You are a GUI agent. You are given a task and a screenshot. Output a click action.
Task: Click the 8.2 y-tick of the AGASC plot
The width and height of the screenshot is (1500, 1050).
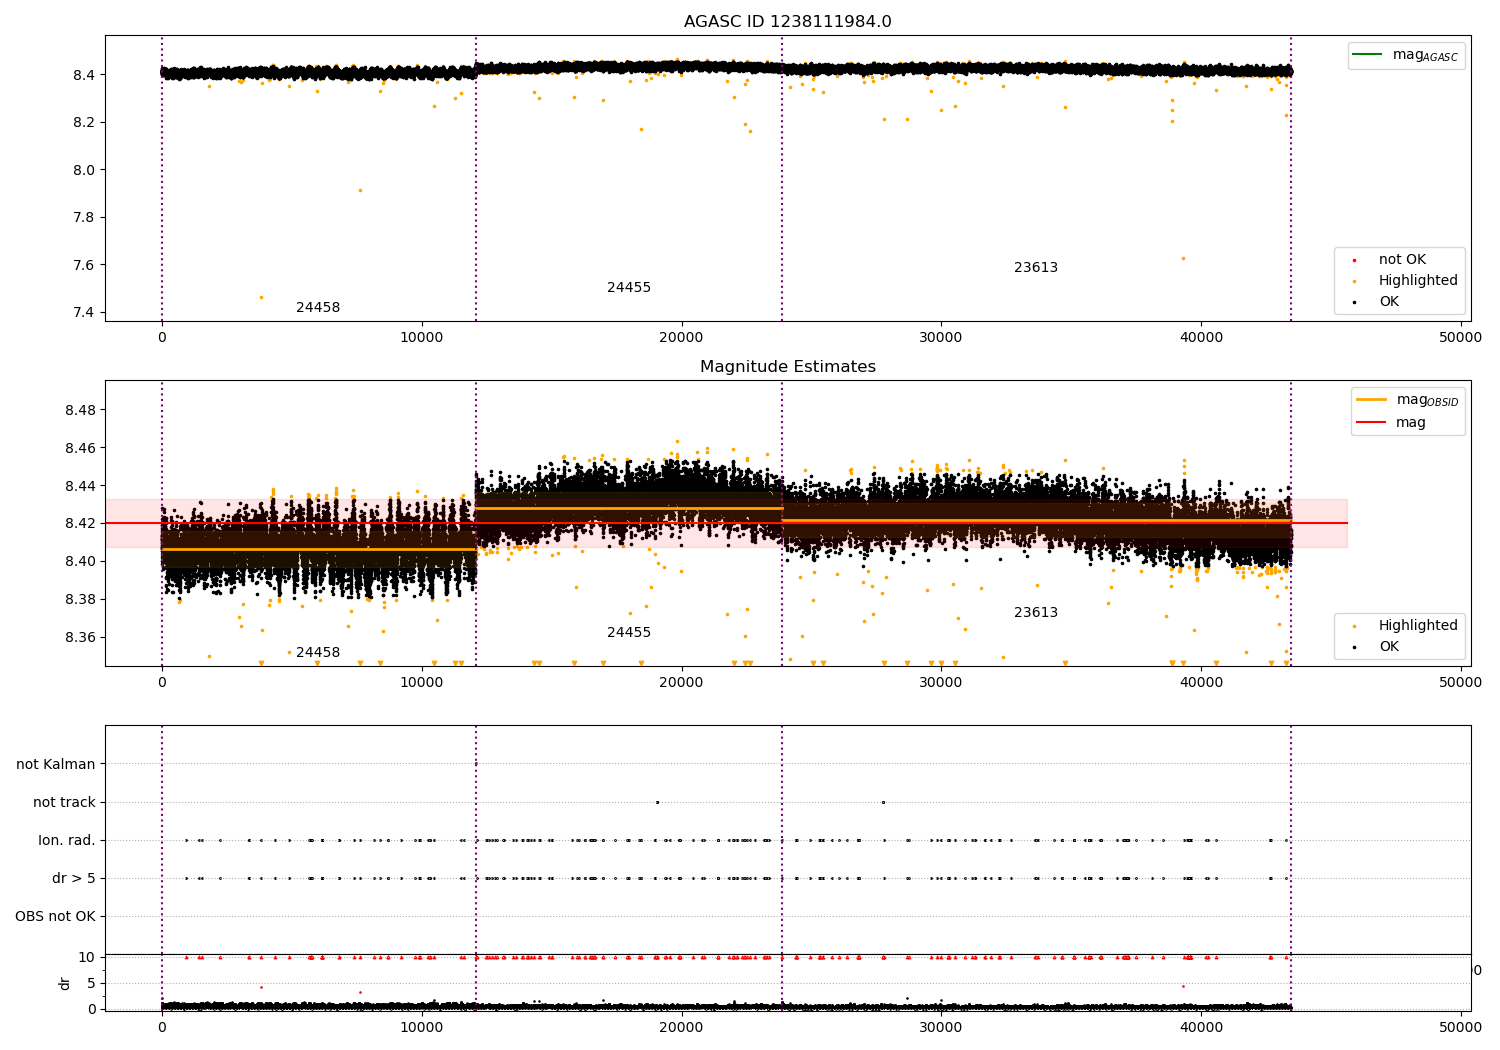(84, 123)
